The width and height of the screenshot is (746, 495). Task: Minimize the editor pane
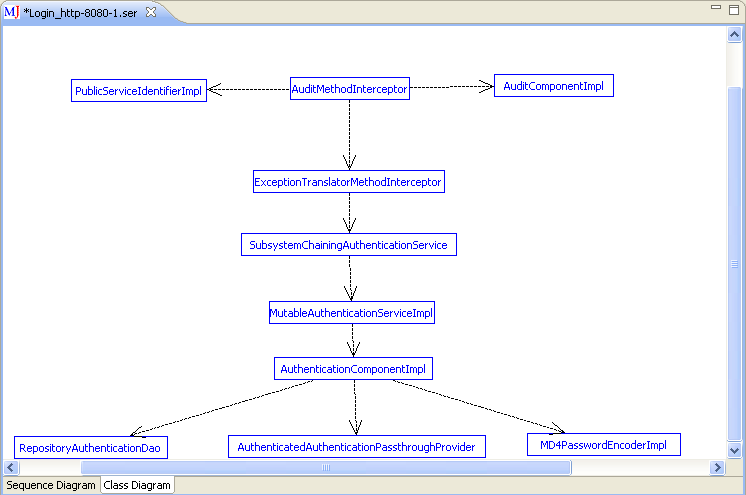pyautogui.click(x=716, y=8)
